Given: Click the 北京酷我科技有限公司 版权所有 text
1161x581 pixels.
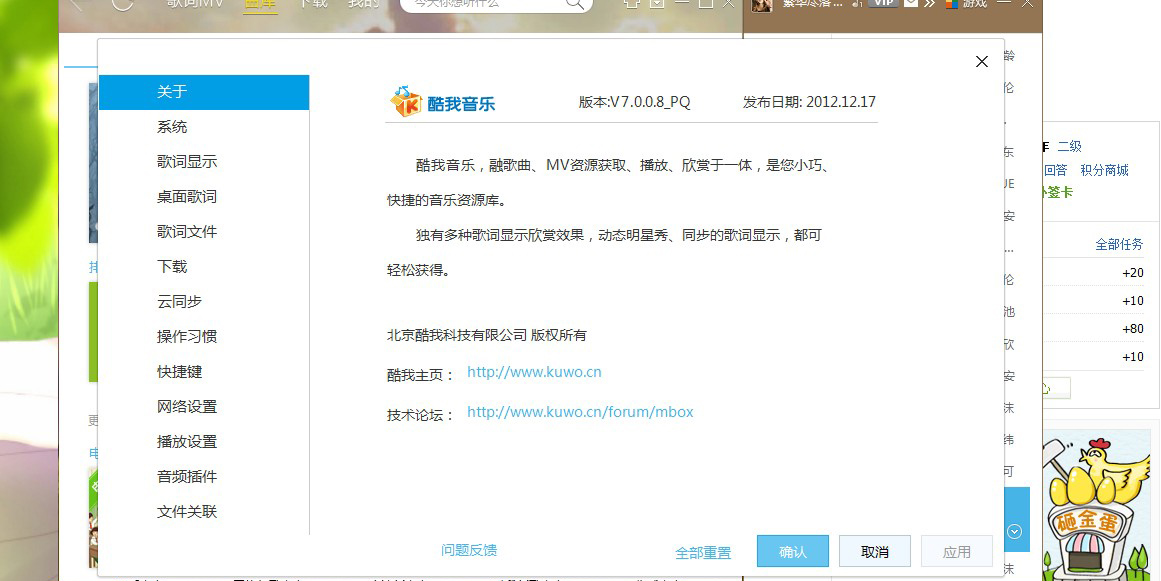Looking at the screenshot, I should 486,335.
